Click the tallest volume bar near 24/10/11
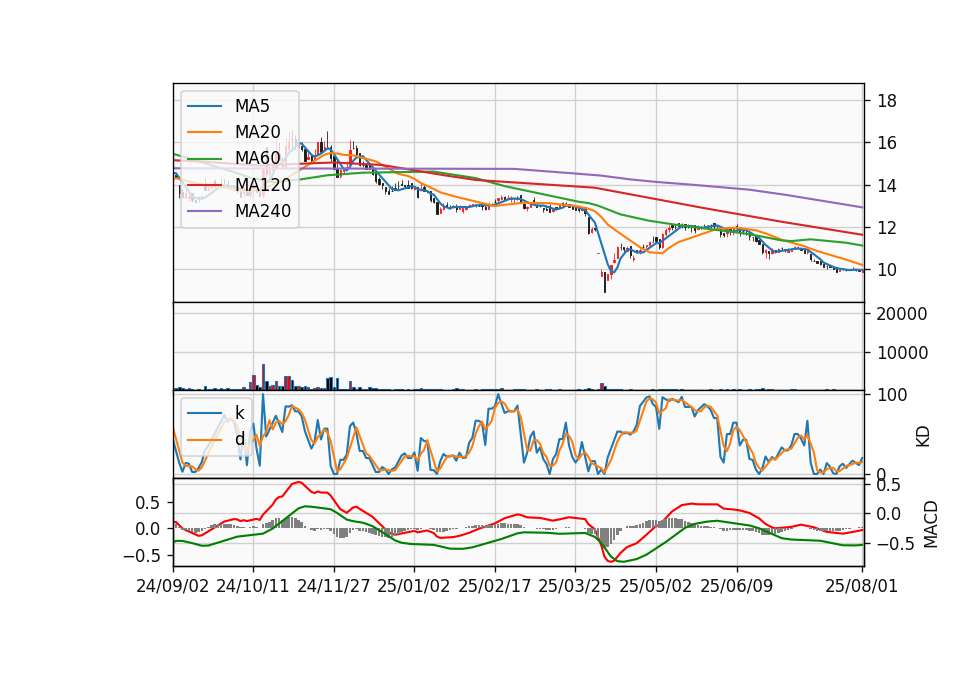Image resolution: width=960 pixels, height=690 pixels. pos(263,377)
